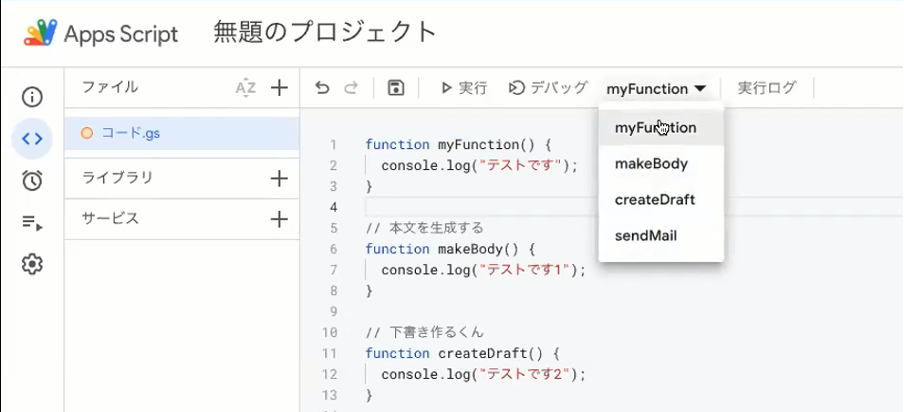The width and height of the screenshot is (904, 412).
Task: Open Project Settings gear icon
Action: click(32, 264)
